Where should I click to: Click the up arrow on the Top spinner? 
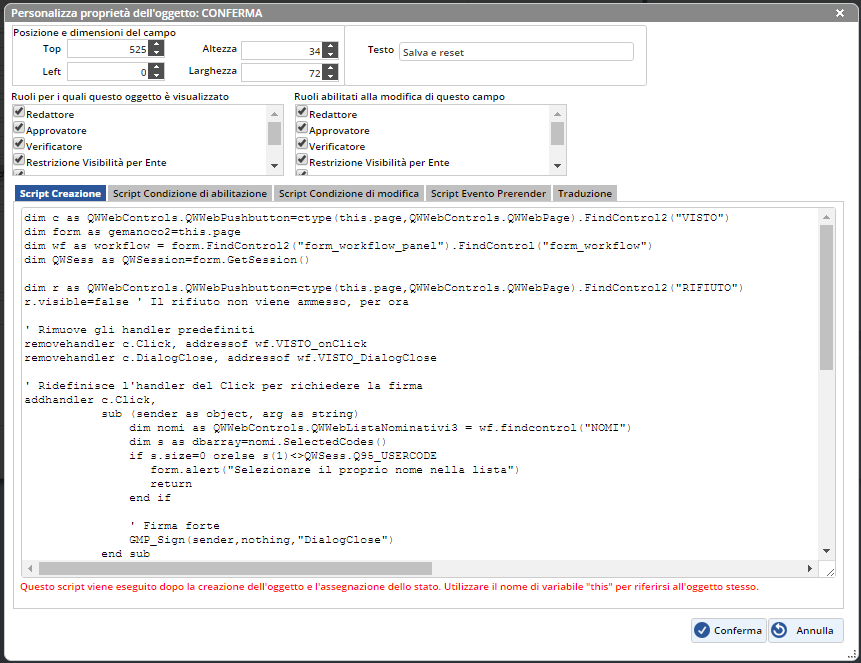click(156, 44)
